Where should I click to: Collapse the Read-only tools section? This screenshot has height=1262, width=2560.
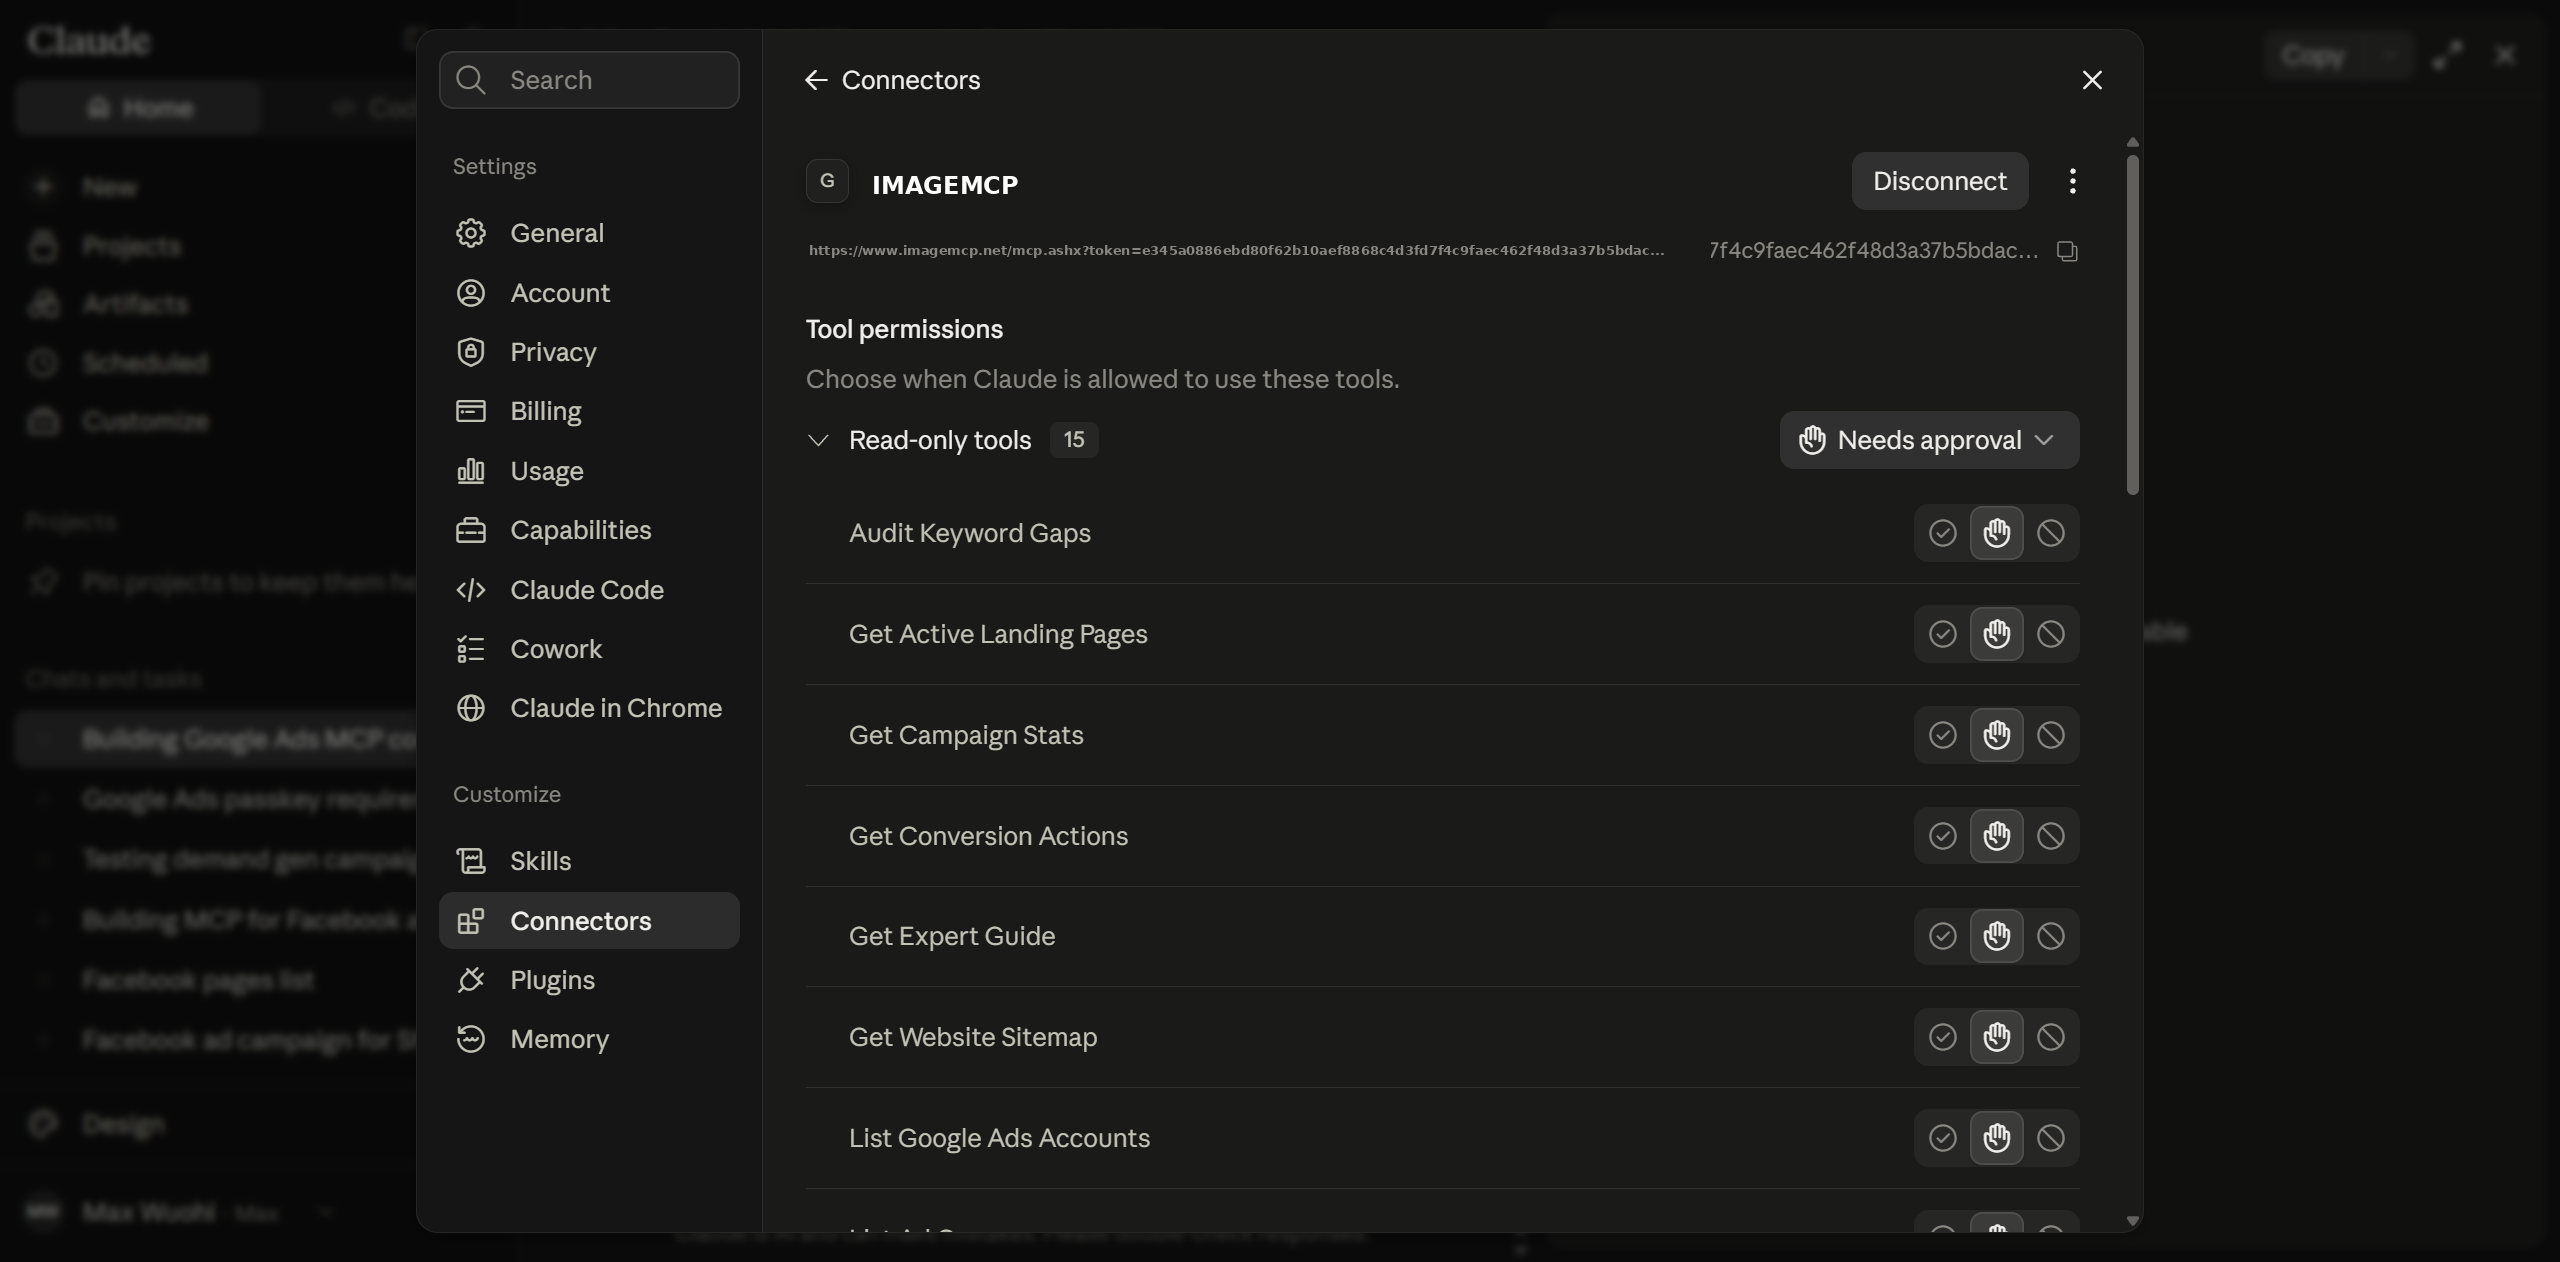818,440
